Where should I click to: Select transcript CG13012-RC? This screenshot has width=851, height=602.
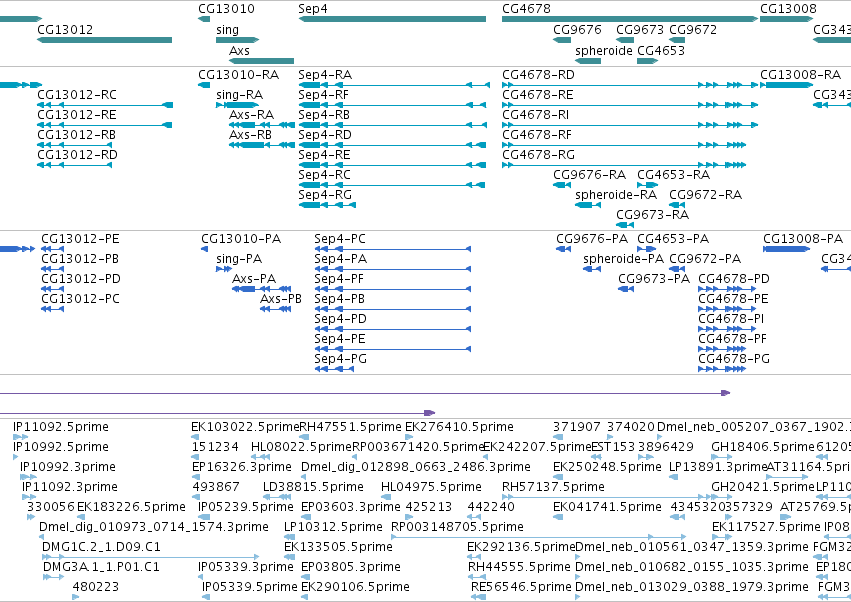click(77, 94)
